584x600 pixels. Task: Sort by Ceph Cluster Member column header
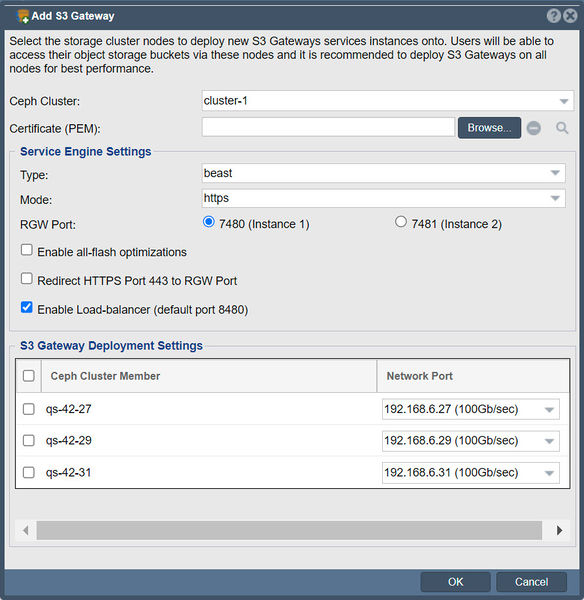pos(209,376)
